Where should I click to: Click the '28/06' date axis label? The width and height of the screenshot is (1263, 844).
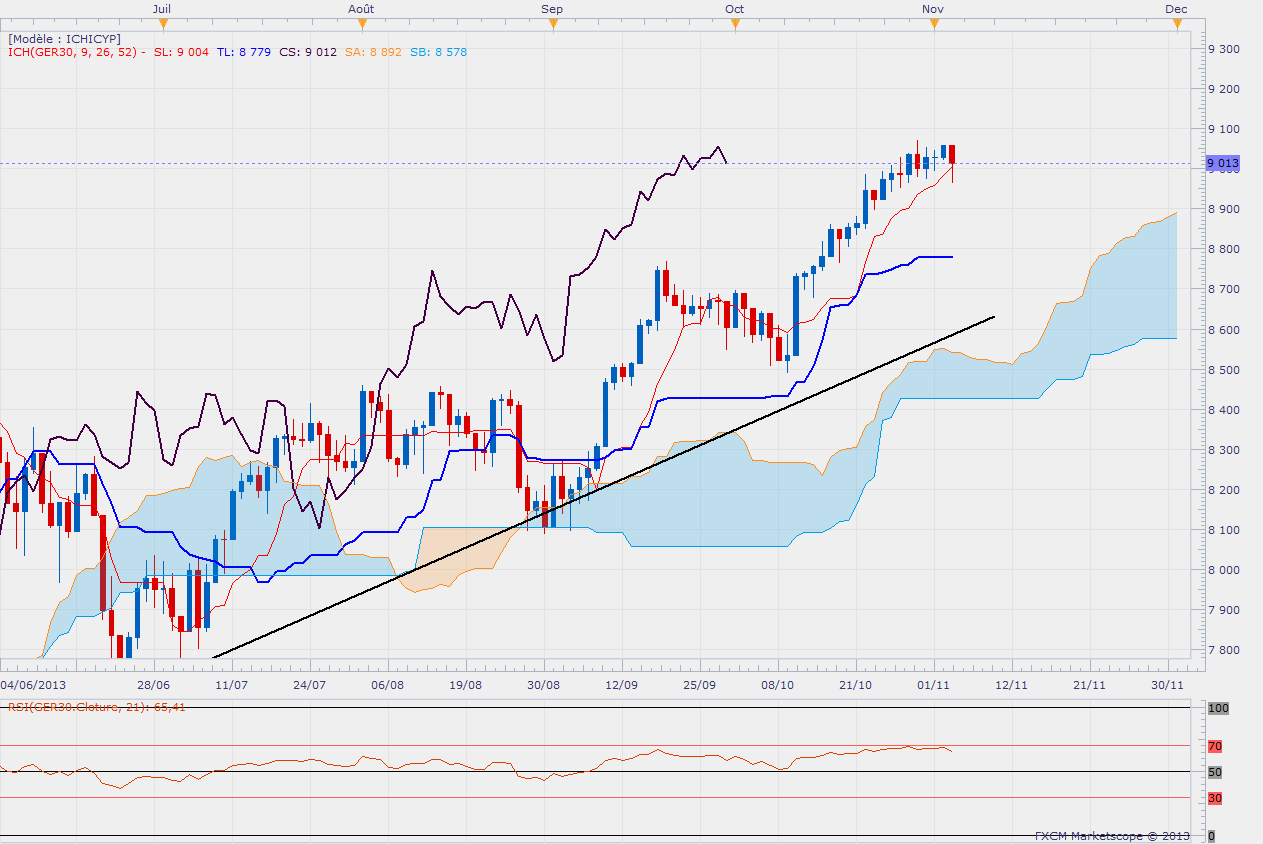click(x=153, y=684)
